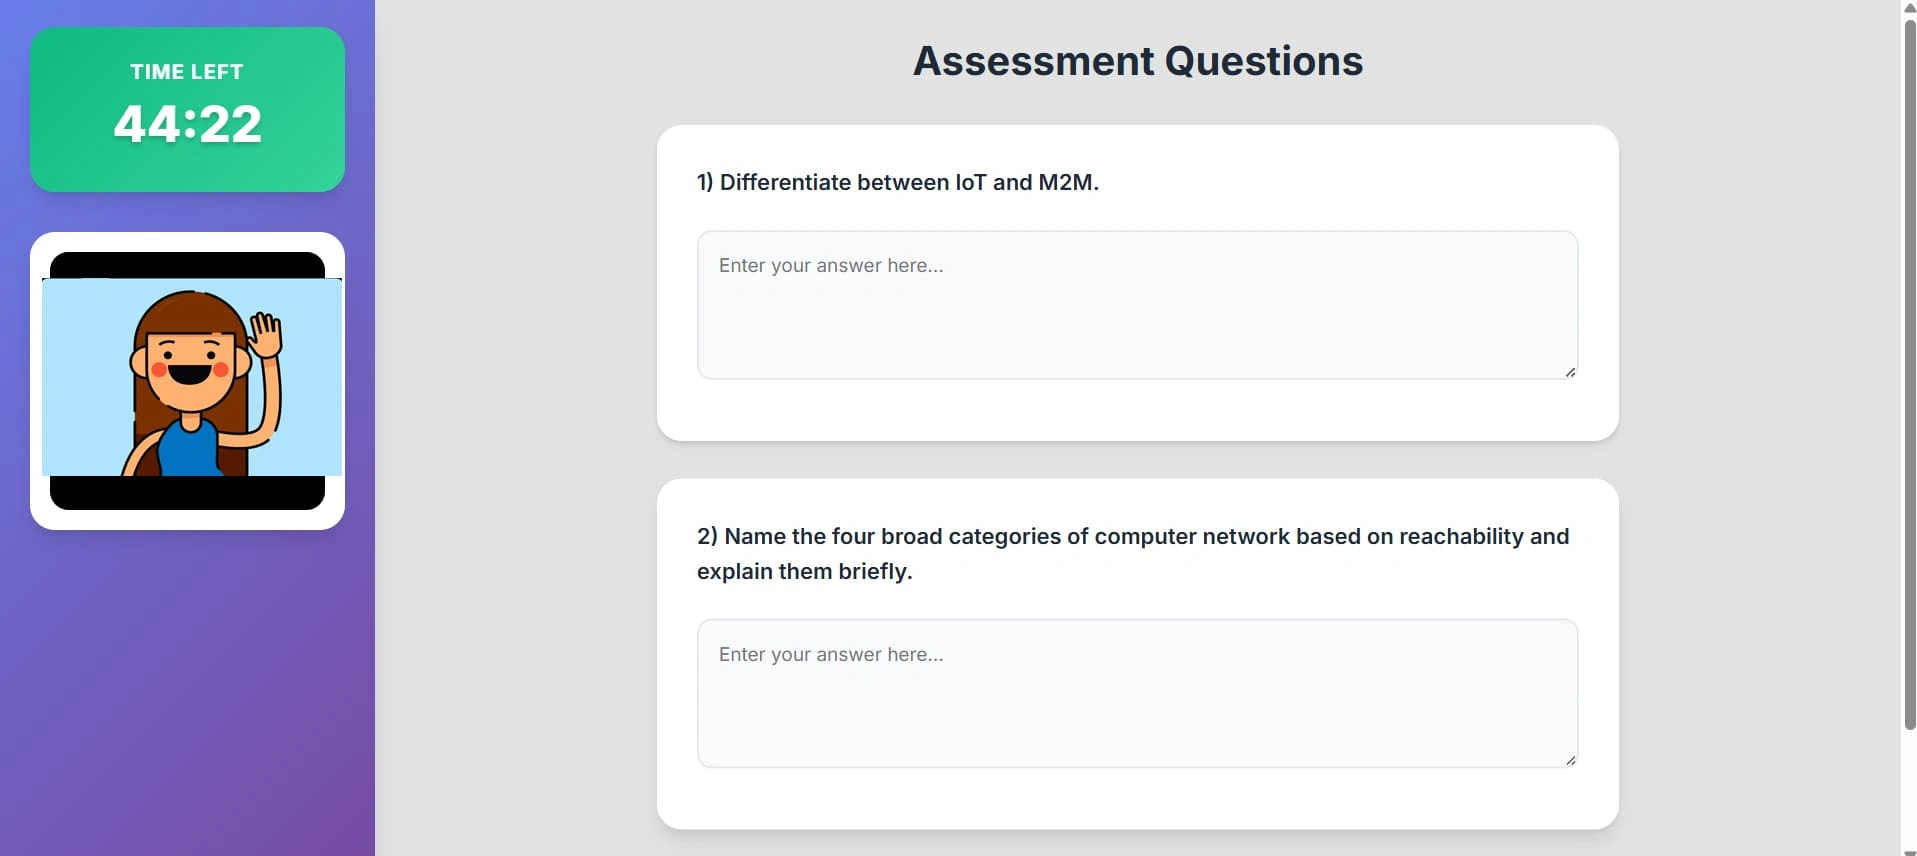Image resolution: width=1917 pixels, height=856 pixels.
Task: Grab the resize handle of second answer box
Action: pyautogui.click(x=1570, y=760)
